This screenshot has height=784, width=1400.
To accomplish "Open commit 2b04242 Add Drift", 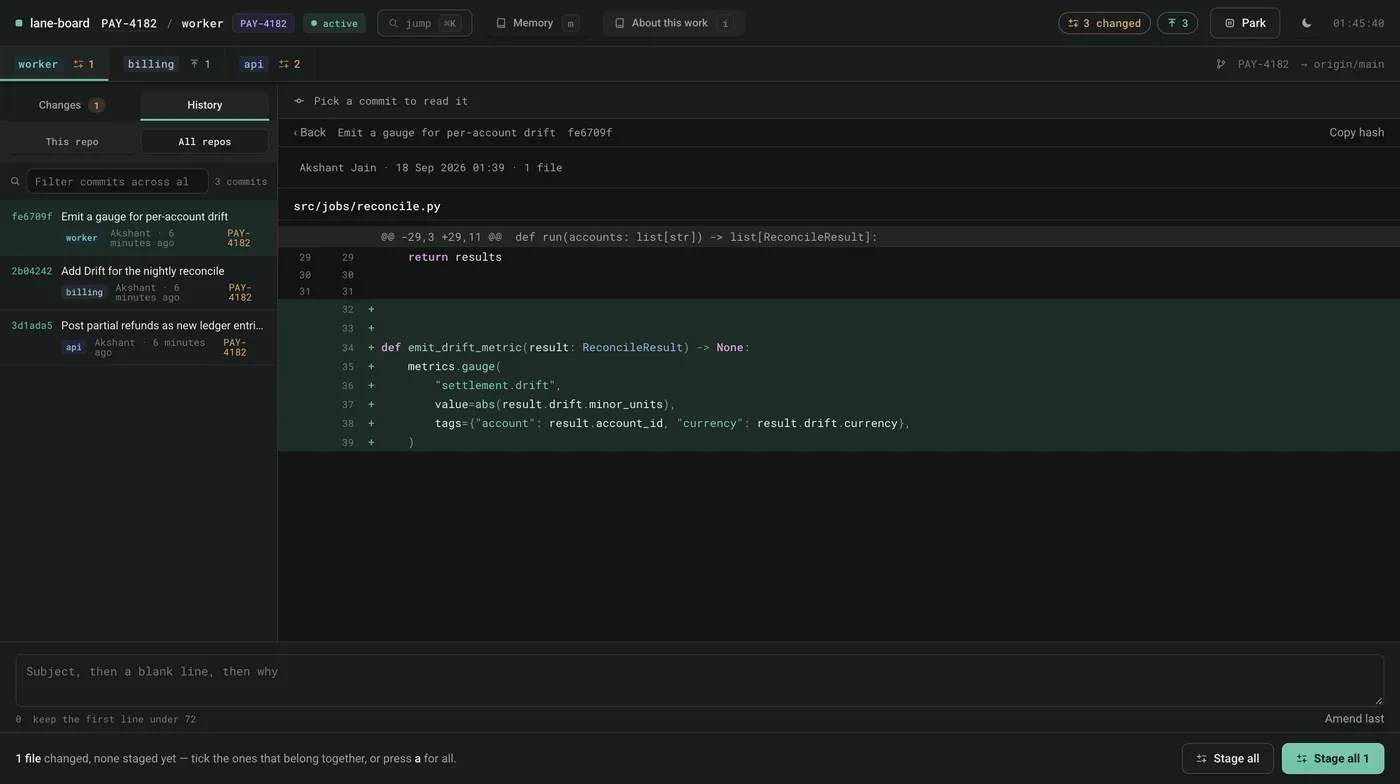I will coord(139,283).
